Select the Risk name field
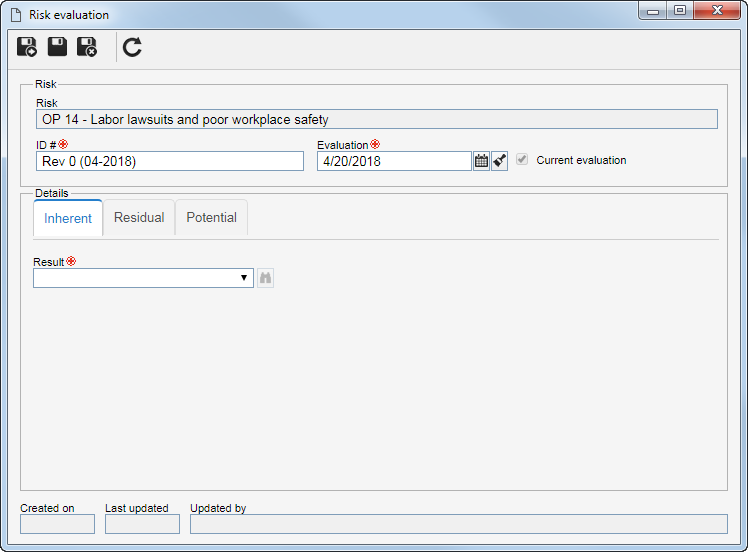 click(377, 119)
